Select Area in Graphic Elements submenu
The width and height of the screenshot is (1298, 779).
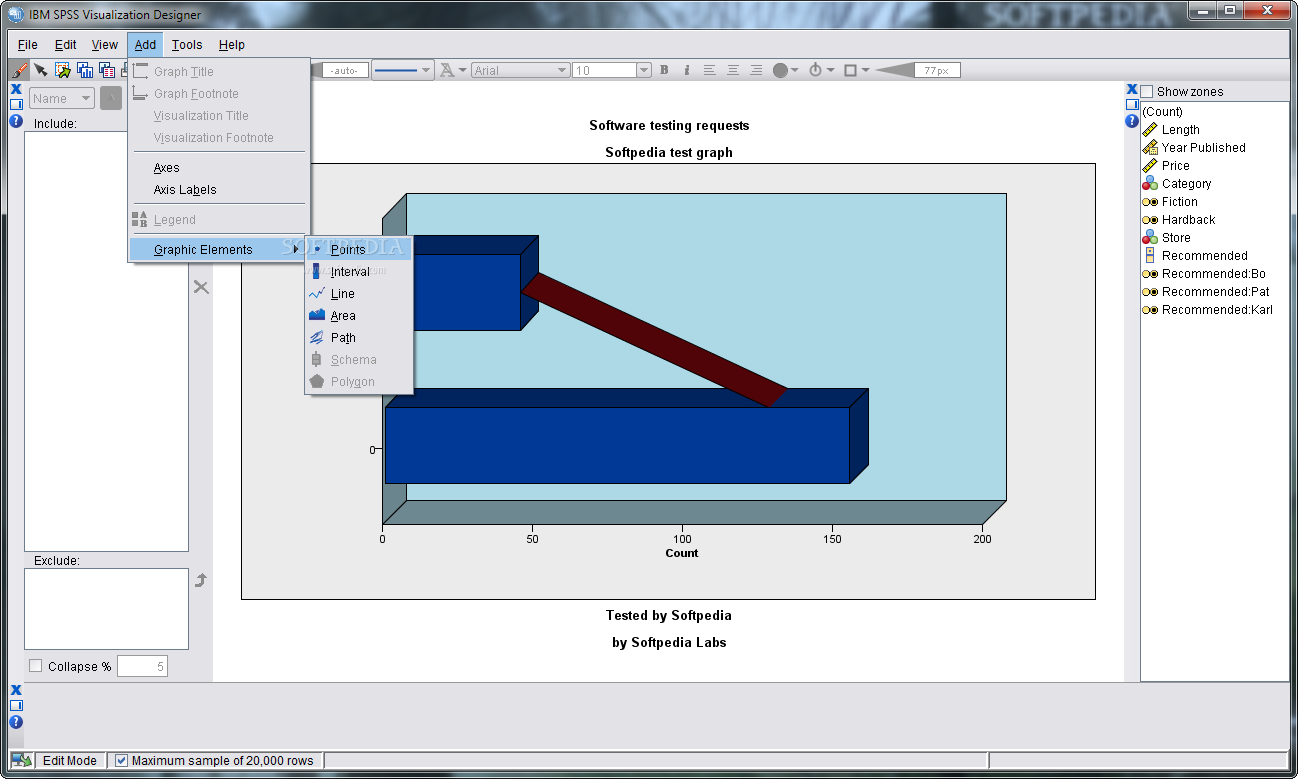(359, 316)
